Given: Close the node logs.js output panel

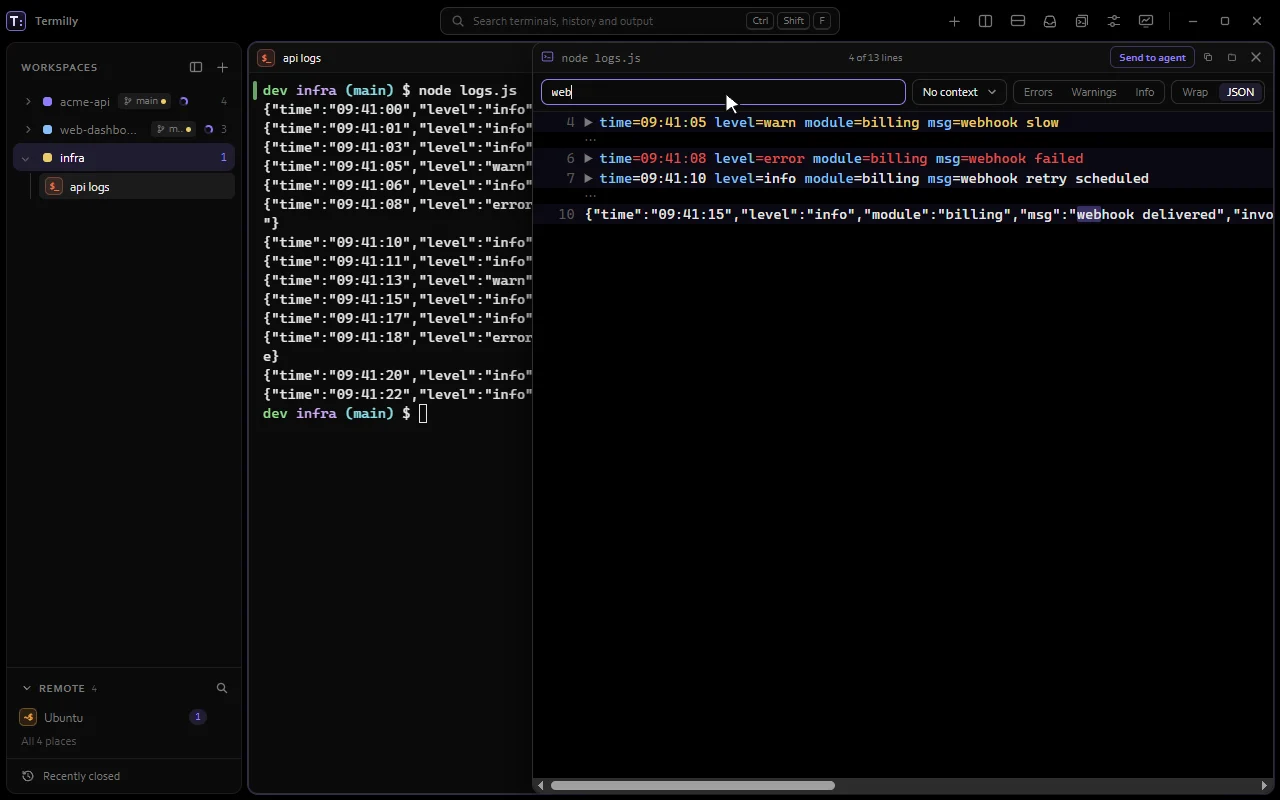Looking at the screenshot, I should [x=1257, y=58].
